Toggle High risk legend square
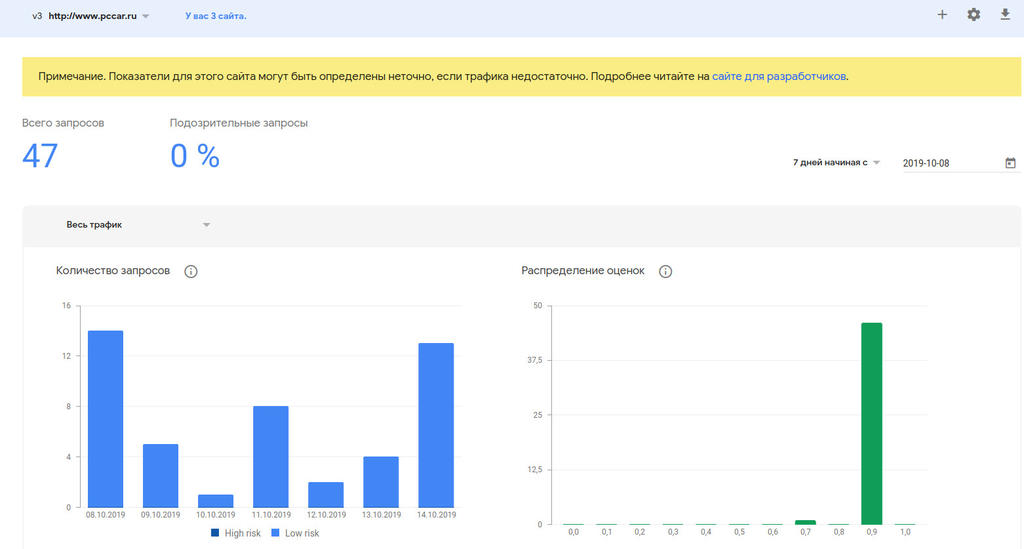 point(216,533)
